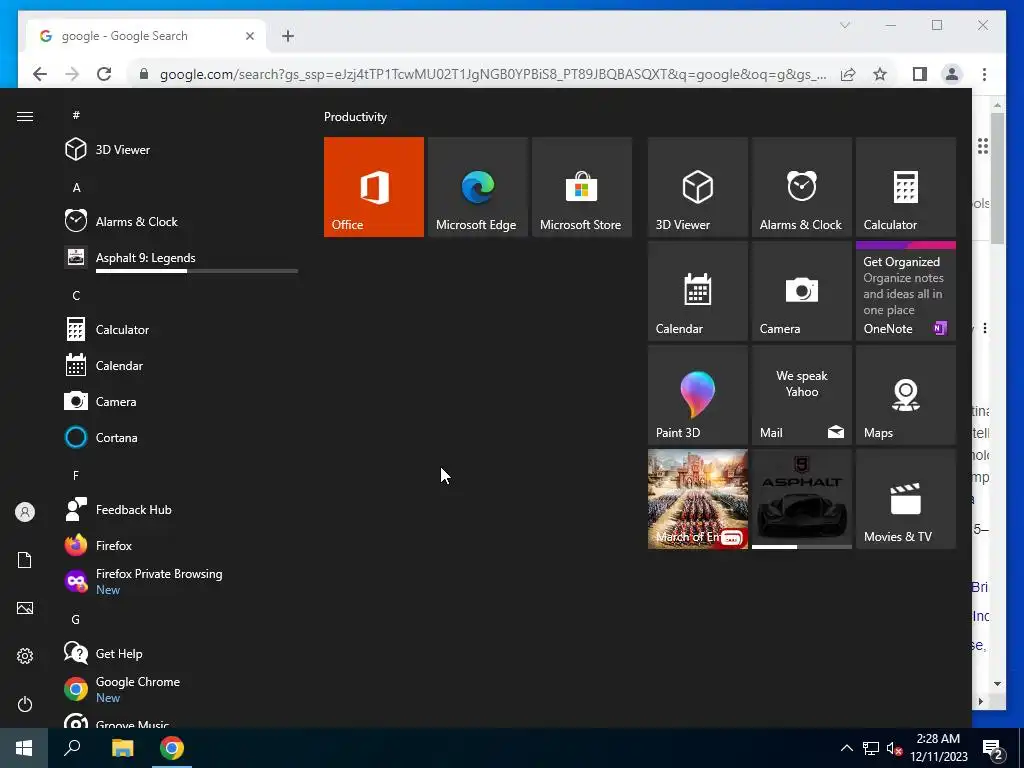Launch Camera from the app list

coord(181,402)
